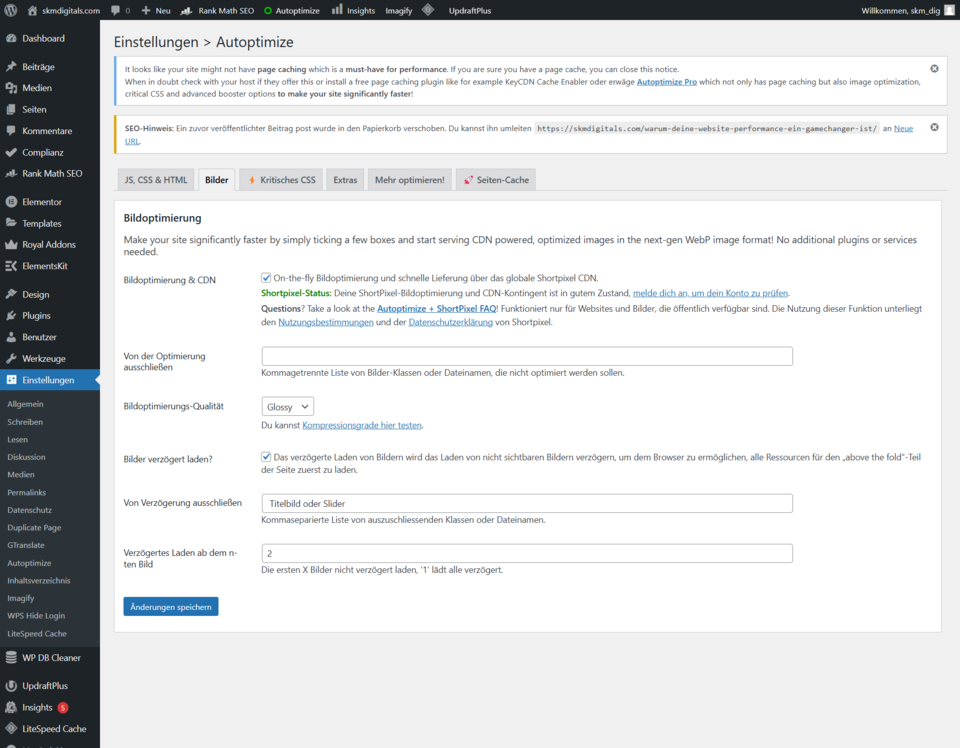Dismiss the SEO-Hinweis notice
960x748 pixels.
934,127
